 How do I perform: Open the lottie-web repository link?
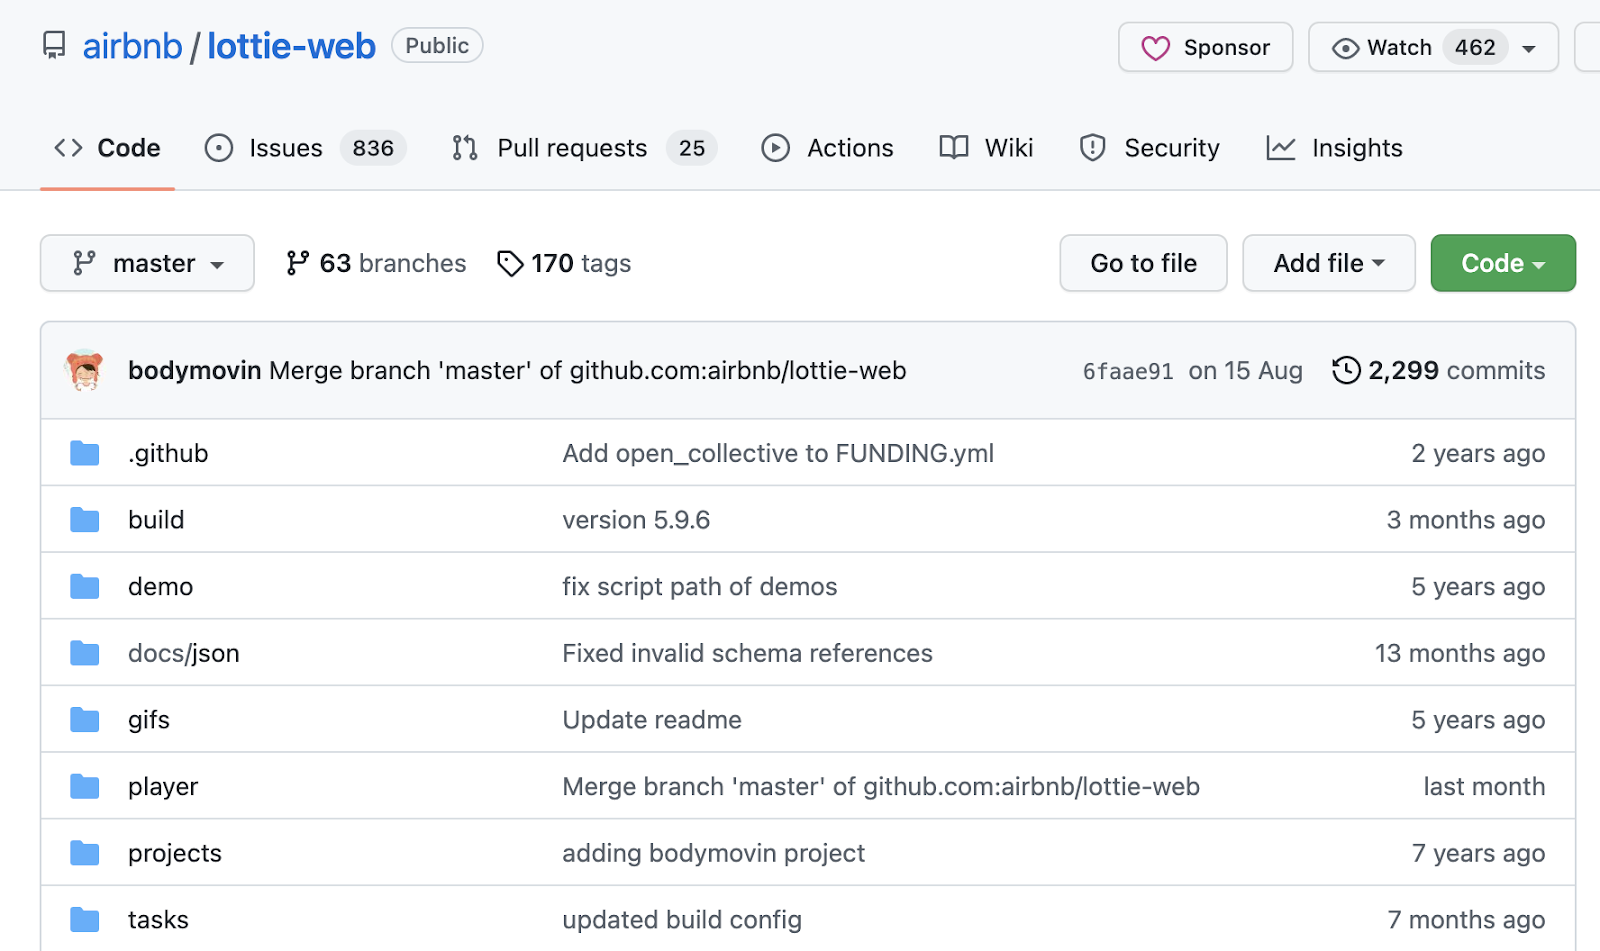[x=291, y=46]
